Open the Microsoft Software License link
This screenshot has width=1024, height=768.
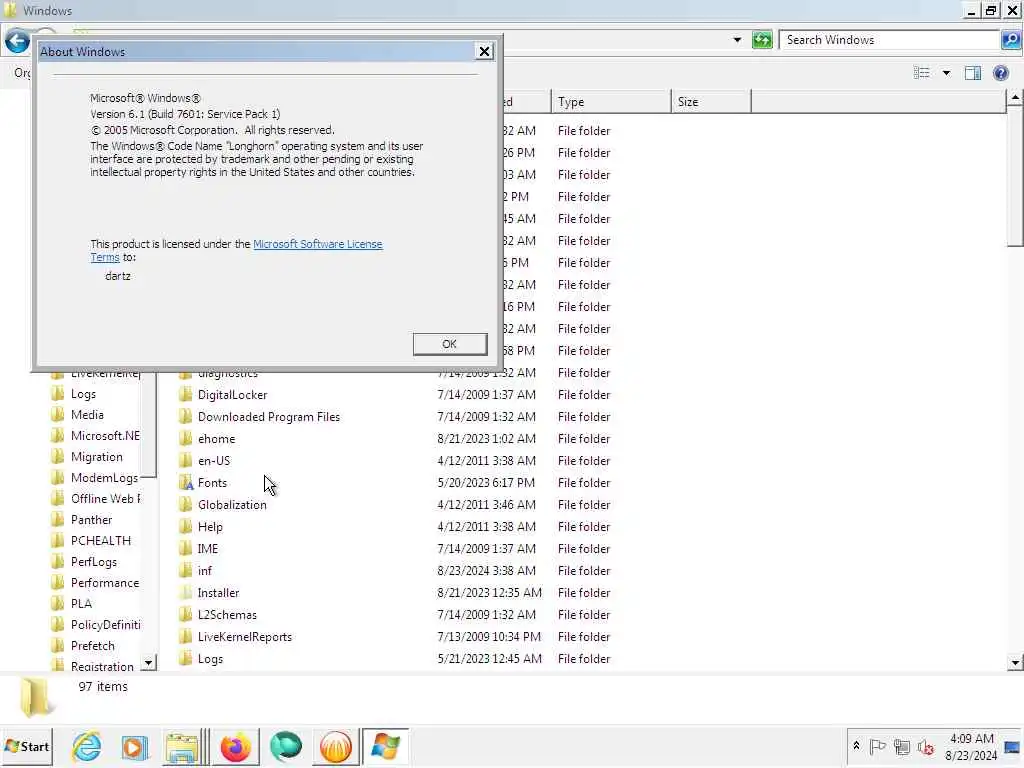(x=317, y=244)
